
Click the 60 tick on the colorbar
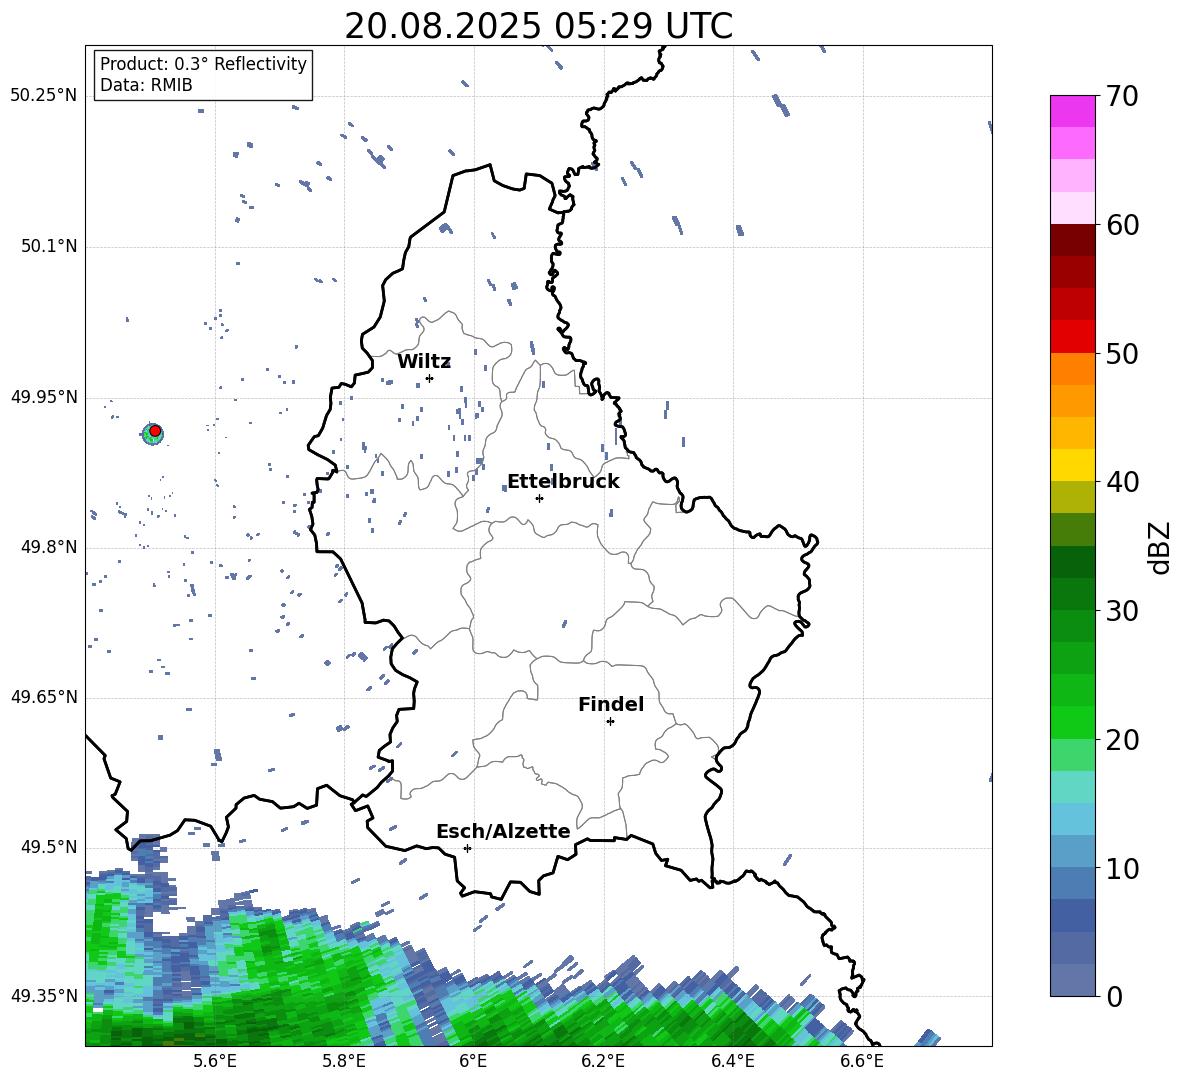tap(1122, 224)
